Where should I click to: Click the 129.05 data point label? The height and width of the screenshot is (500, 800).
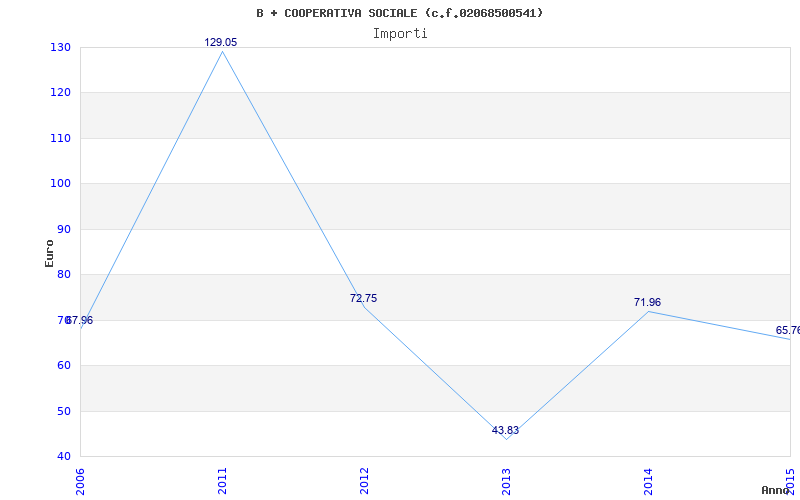click(x=221, y=42)
